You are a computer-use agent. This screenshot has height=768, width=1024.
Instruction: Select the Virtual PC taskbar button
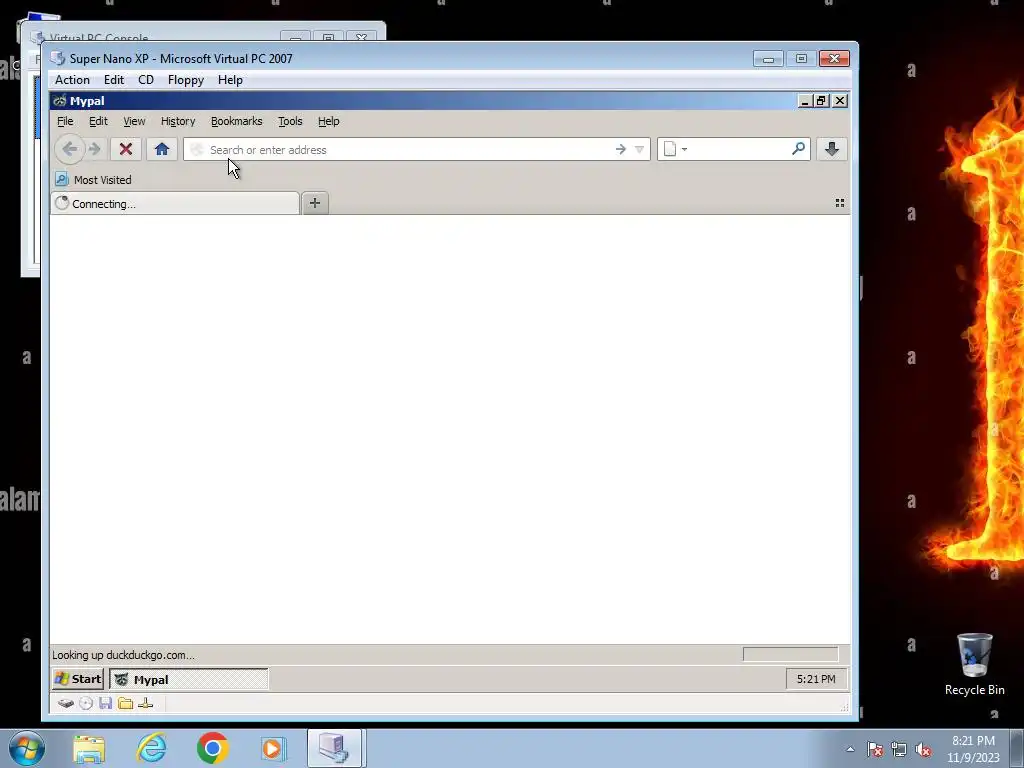pyautogui.click(x=334, y=748)
